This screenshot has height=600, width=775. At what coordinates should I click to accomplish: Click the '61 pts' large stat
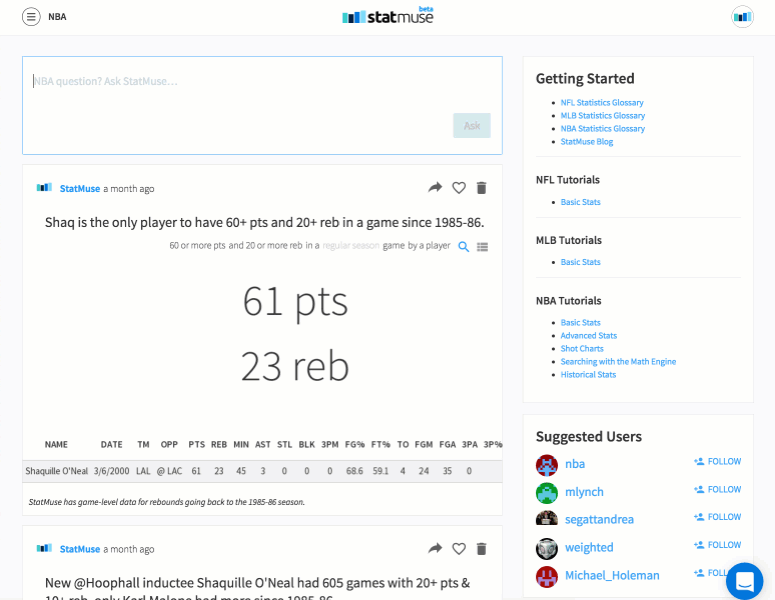point(295,301)
